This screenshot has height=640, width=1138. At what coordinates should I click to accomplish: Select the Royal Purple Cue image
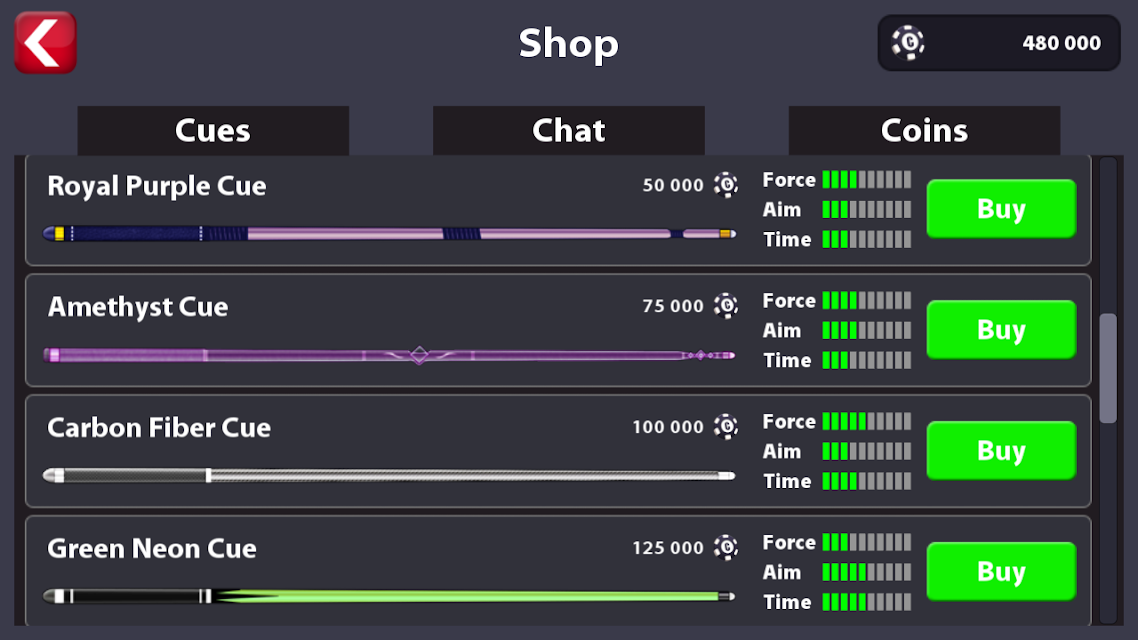[x=390, y=234]
